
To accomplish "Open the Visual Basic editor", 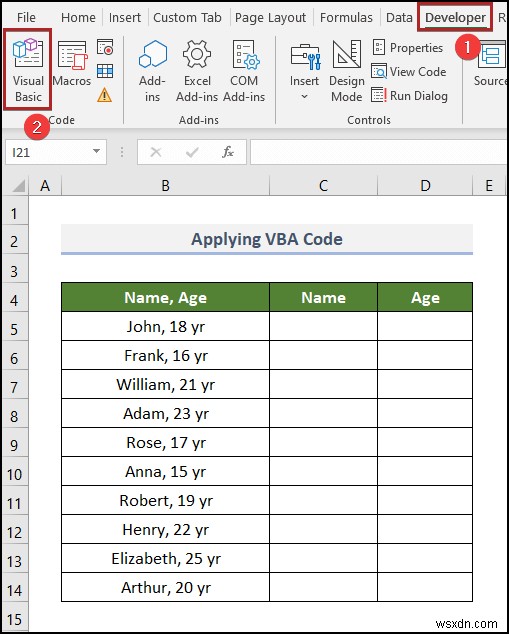I will point(28,69).
